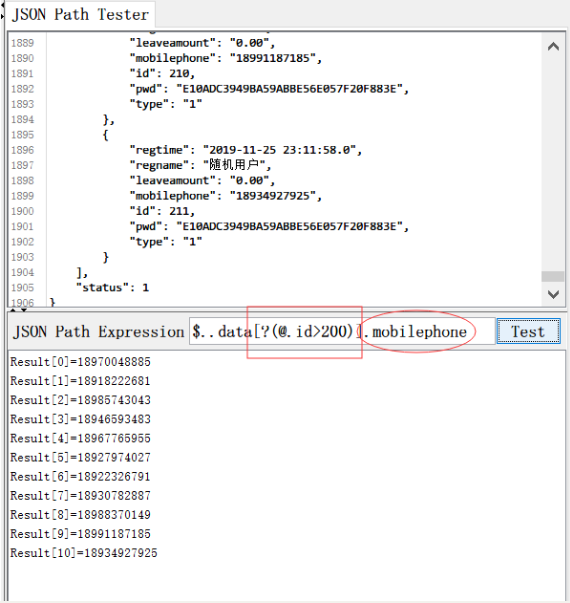
Task: Click the "mobilephone": "18934927925" line
Action: (225, 196)
